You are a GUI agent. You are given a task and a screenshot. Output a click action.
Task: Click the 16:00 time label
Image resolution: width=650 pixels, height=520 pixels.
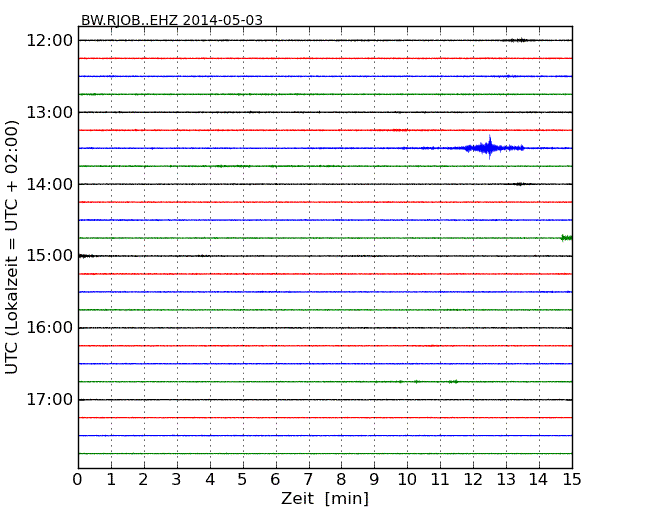49,328
